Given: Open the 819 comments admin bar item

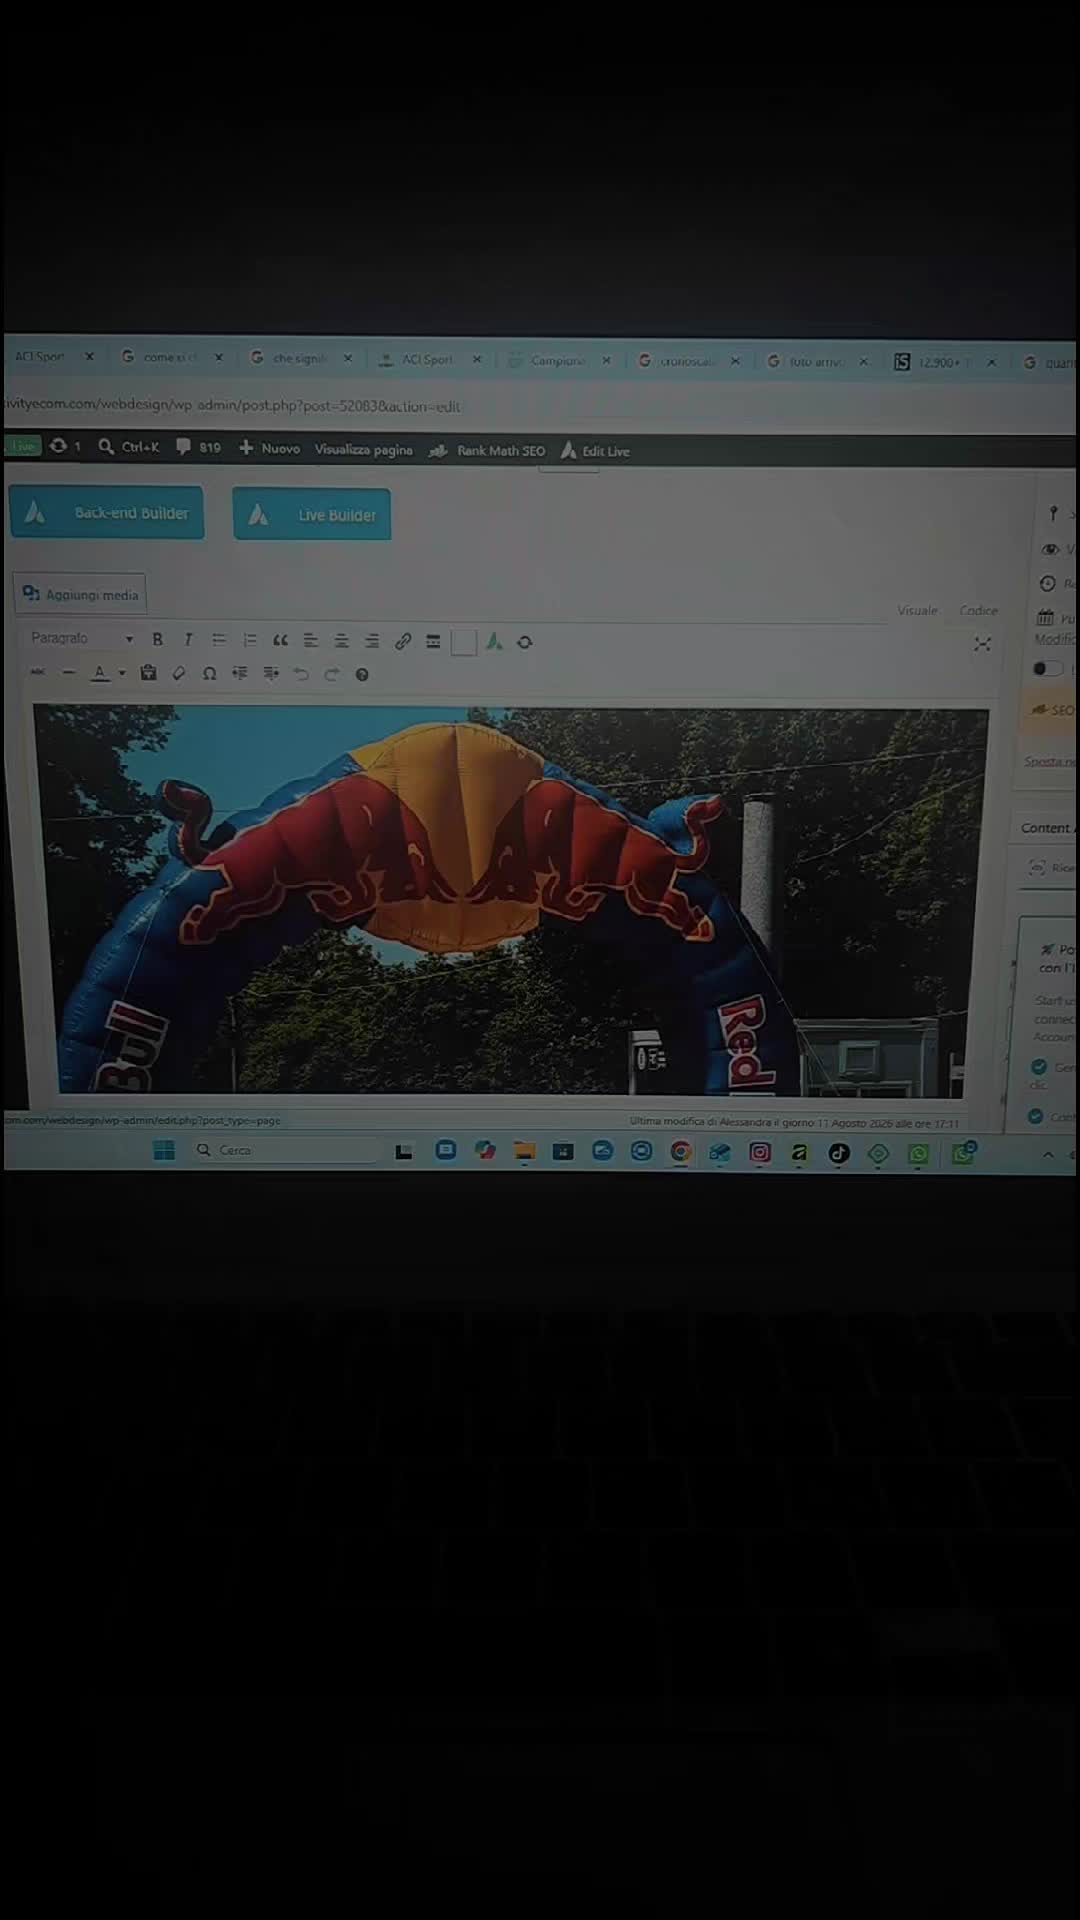Looking at the screenshot, I should (198, 447).
